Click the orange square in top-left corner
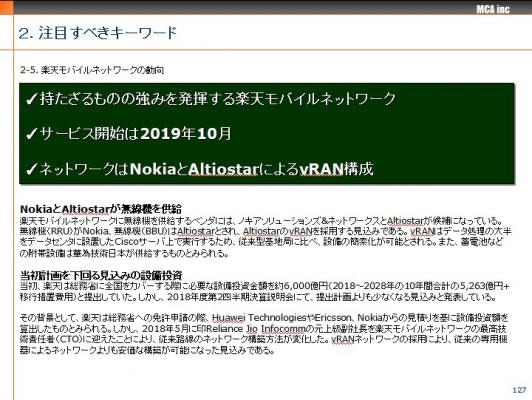Screen dimensions: 532x400 click(6, 7)
